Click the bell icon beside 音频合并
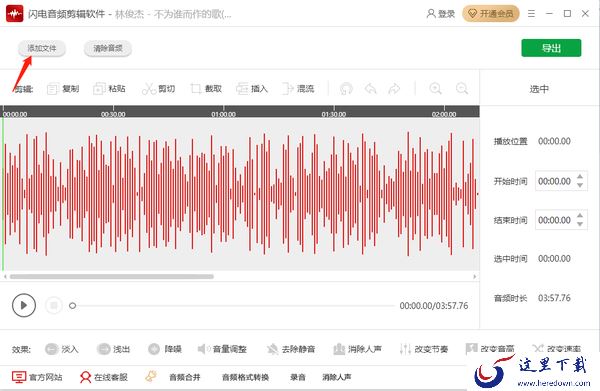 [x=151, y=376]
